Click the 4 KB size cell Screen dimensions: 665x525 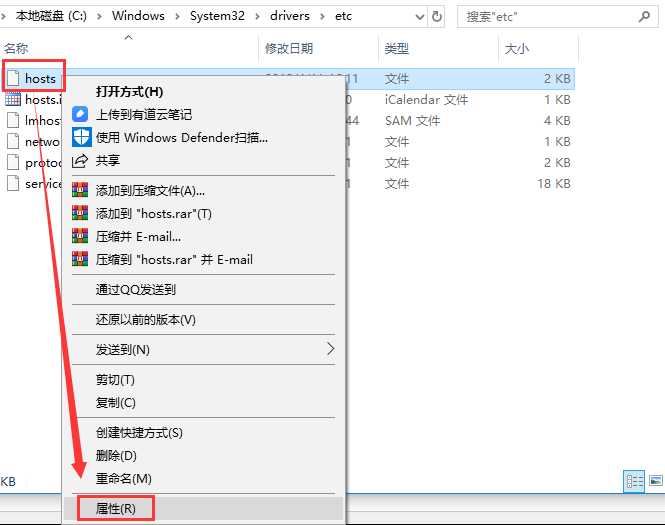tap(557, 120)
